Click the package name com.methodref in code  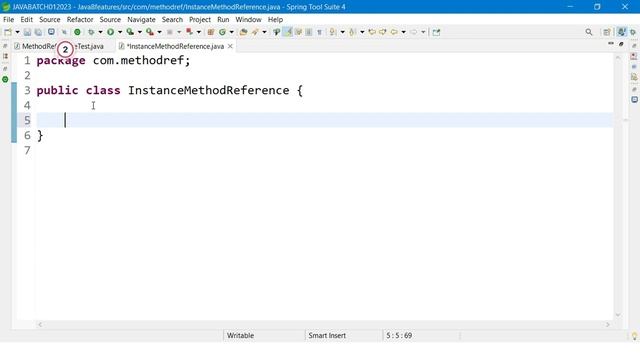pos(138,60)
